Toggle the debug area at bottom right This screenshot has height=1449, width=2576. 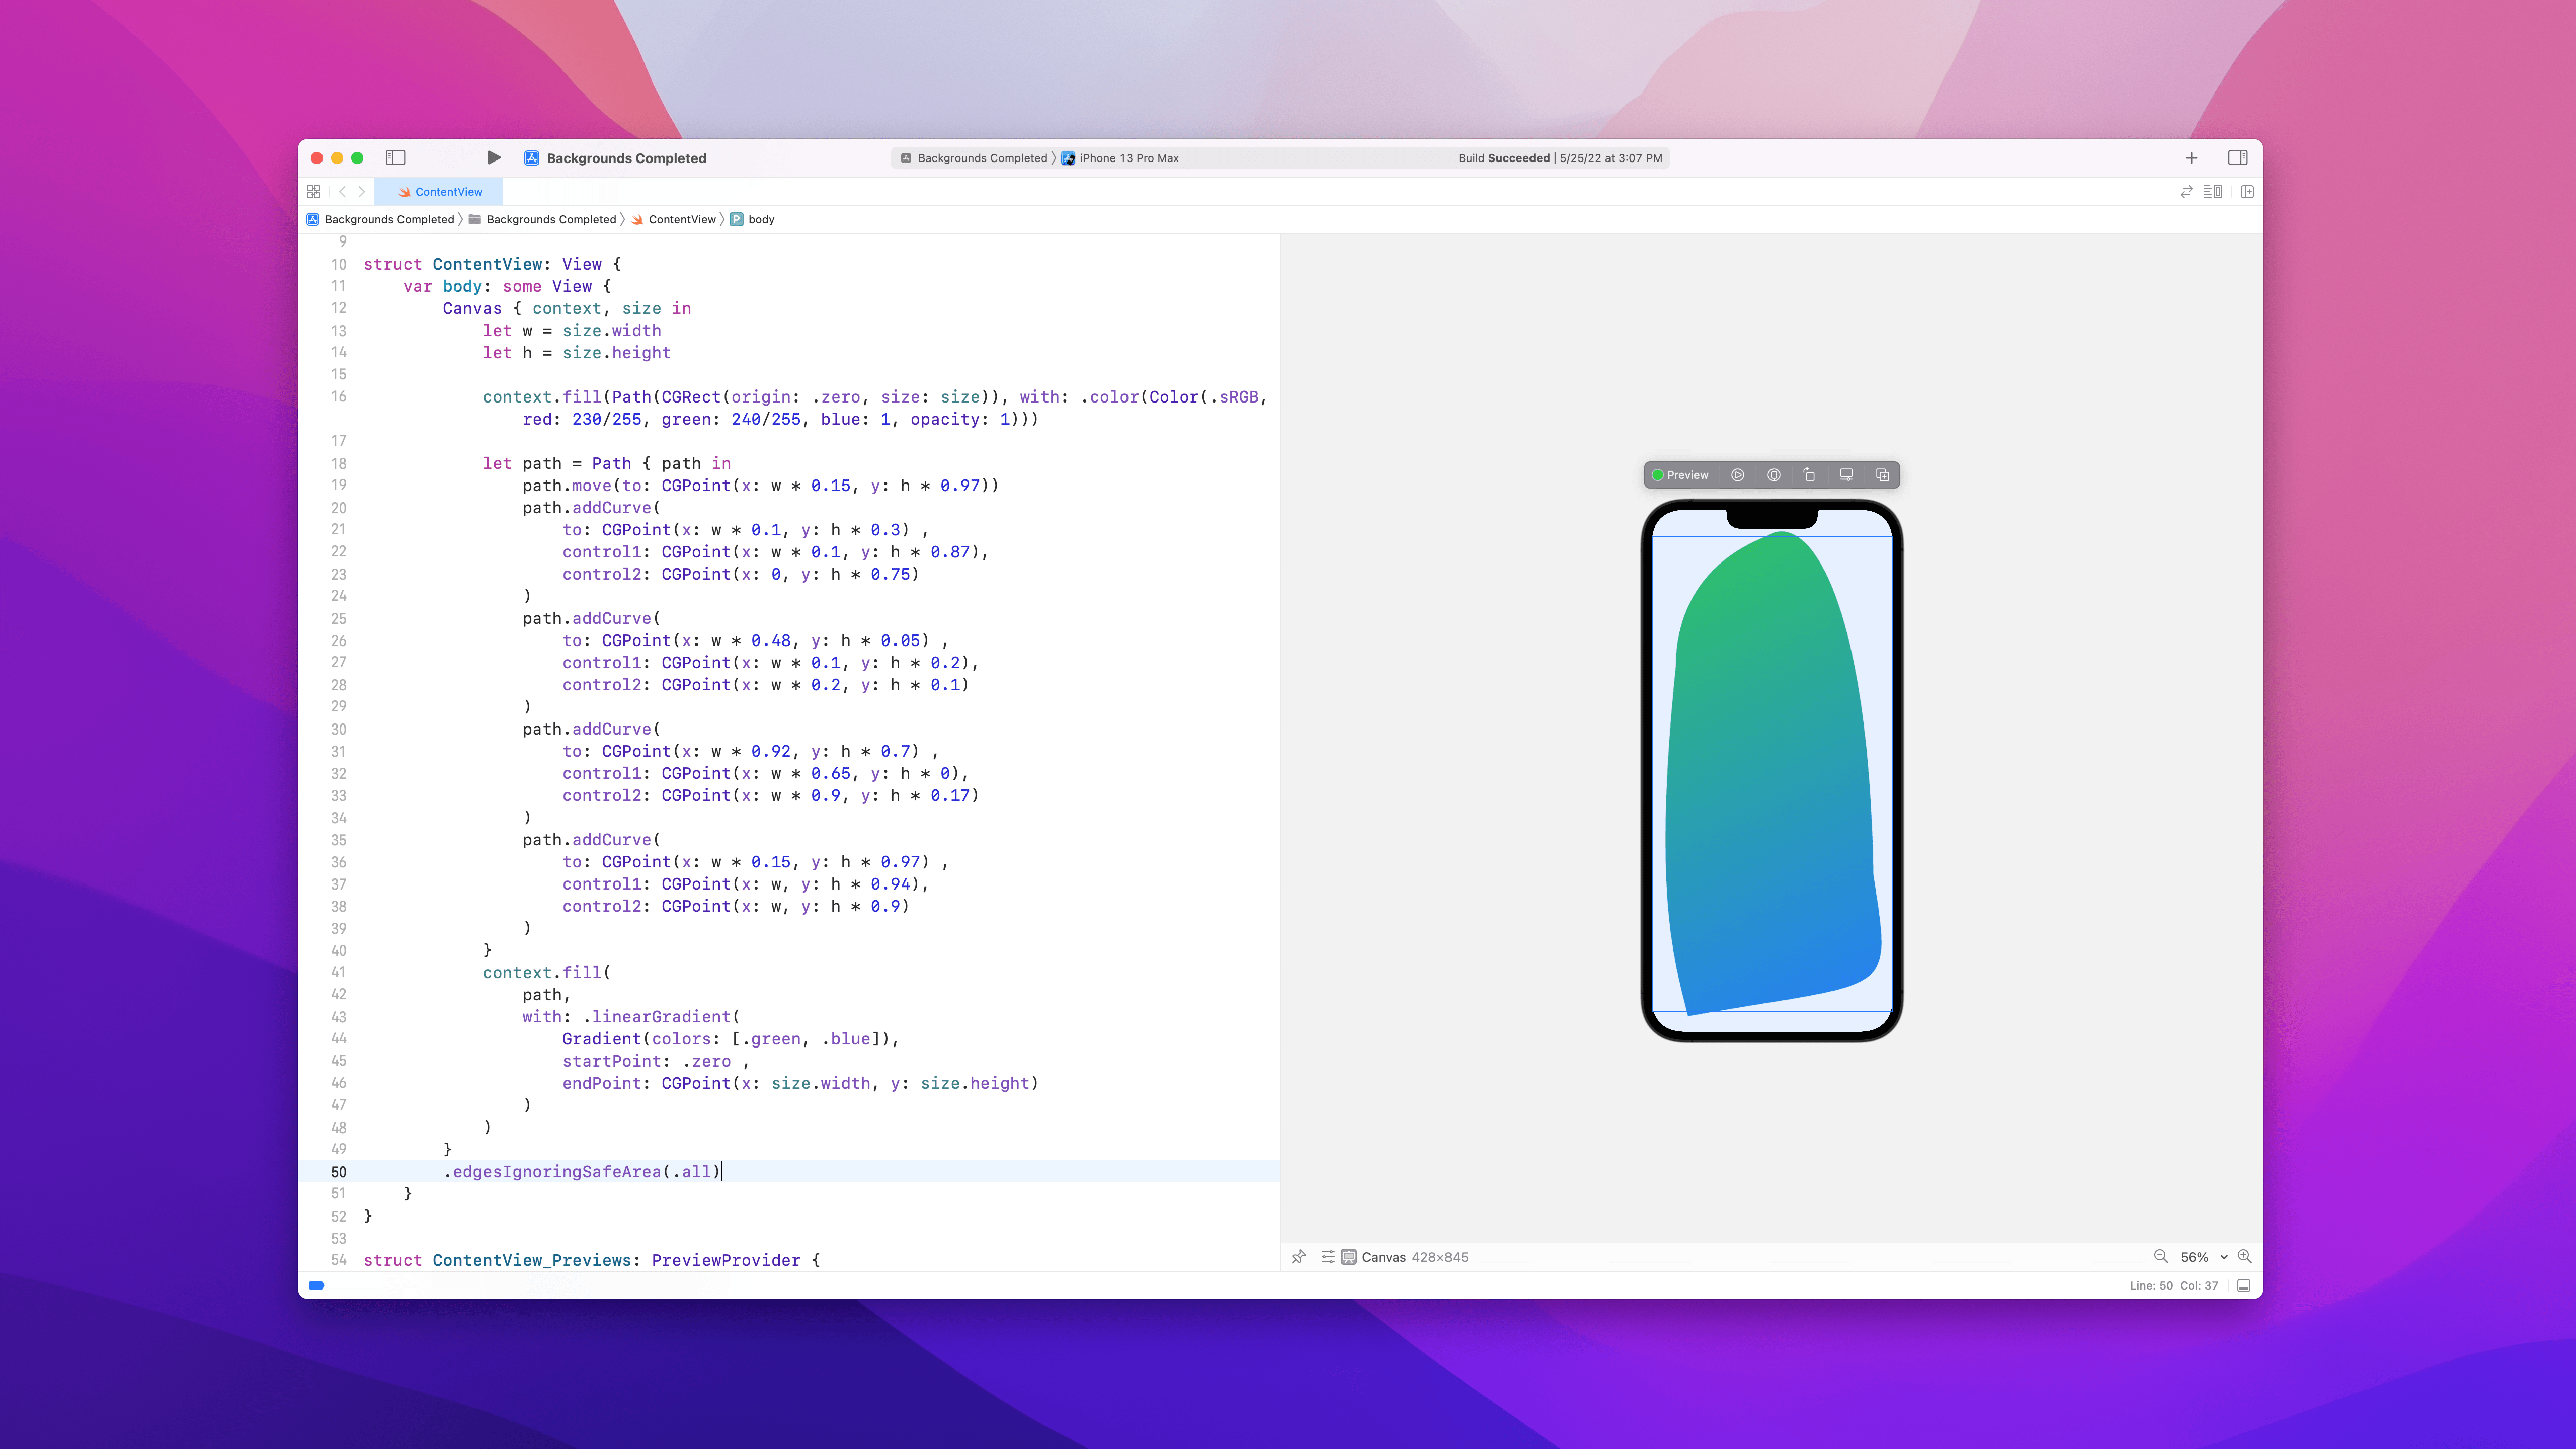[2244, 1286]
